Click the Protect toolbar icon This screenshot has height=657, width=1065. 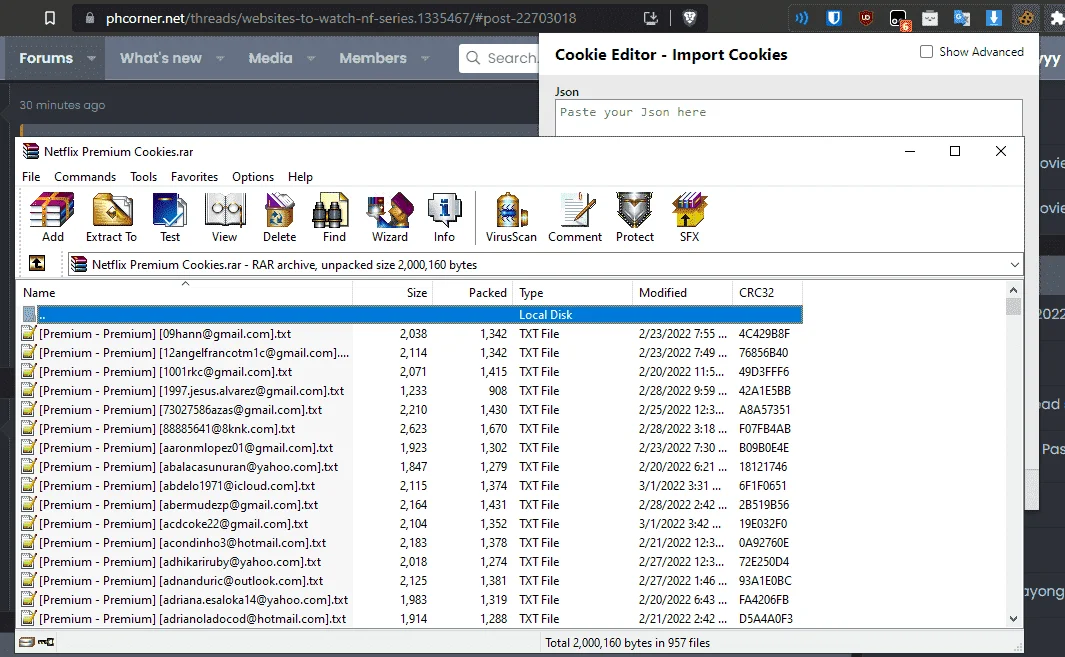coord(634,217)
